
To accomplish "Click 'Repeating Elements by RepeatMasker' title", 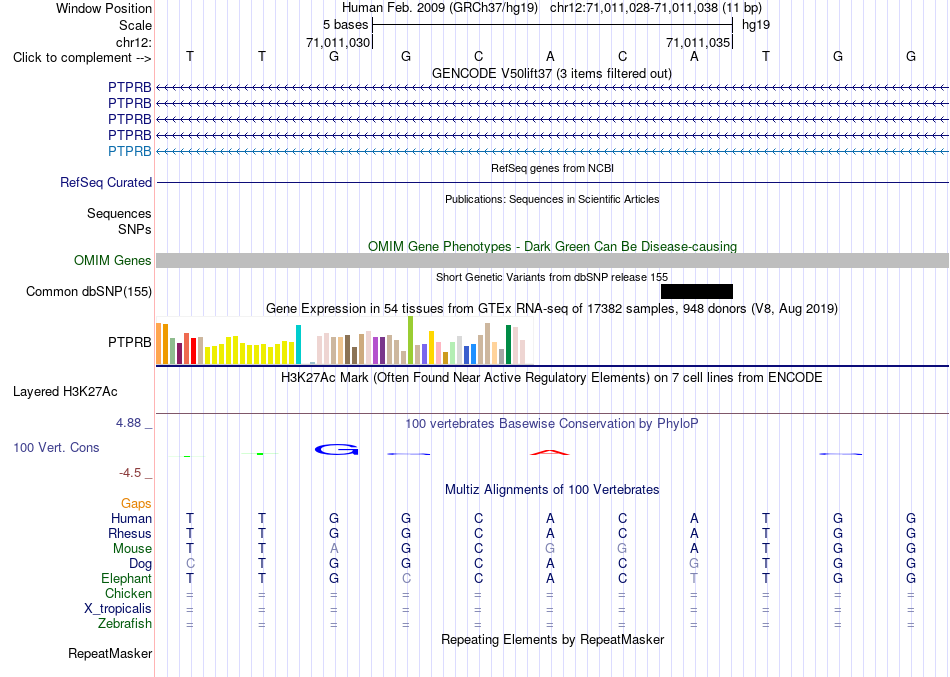I will pos(552,640).
